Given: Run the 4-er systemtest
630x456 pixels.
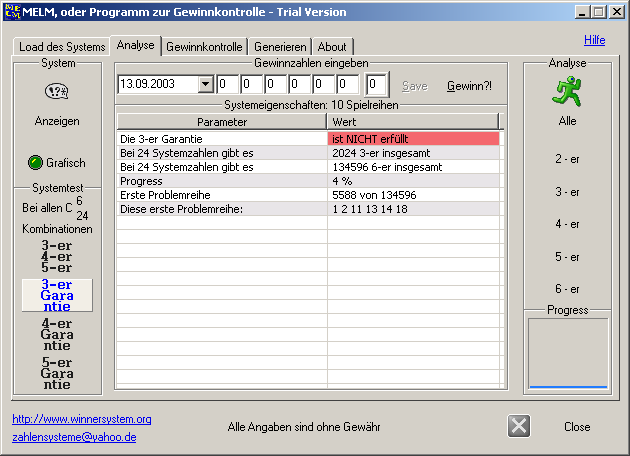Looking at the screenshot, I should pyautogui.click(x=57, y=256).
